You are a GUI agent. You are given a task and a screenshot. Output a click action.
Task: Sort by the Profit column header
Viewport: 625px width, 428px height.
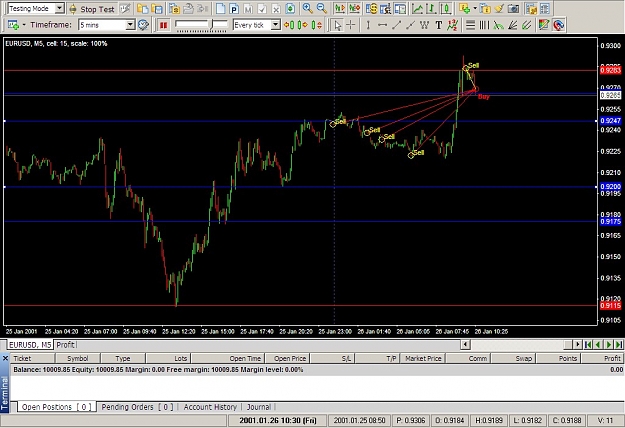(x=603, y=358)
